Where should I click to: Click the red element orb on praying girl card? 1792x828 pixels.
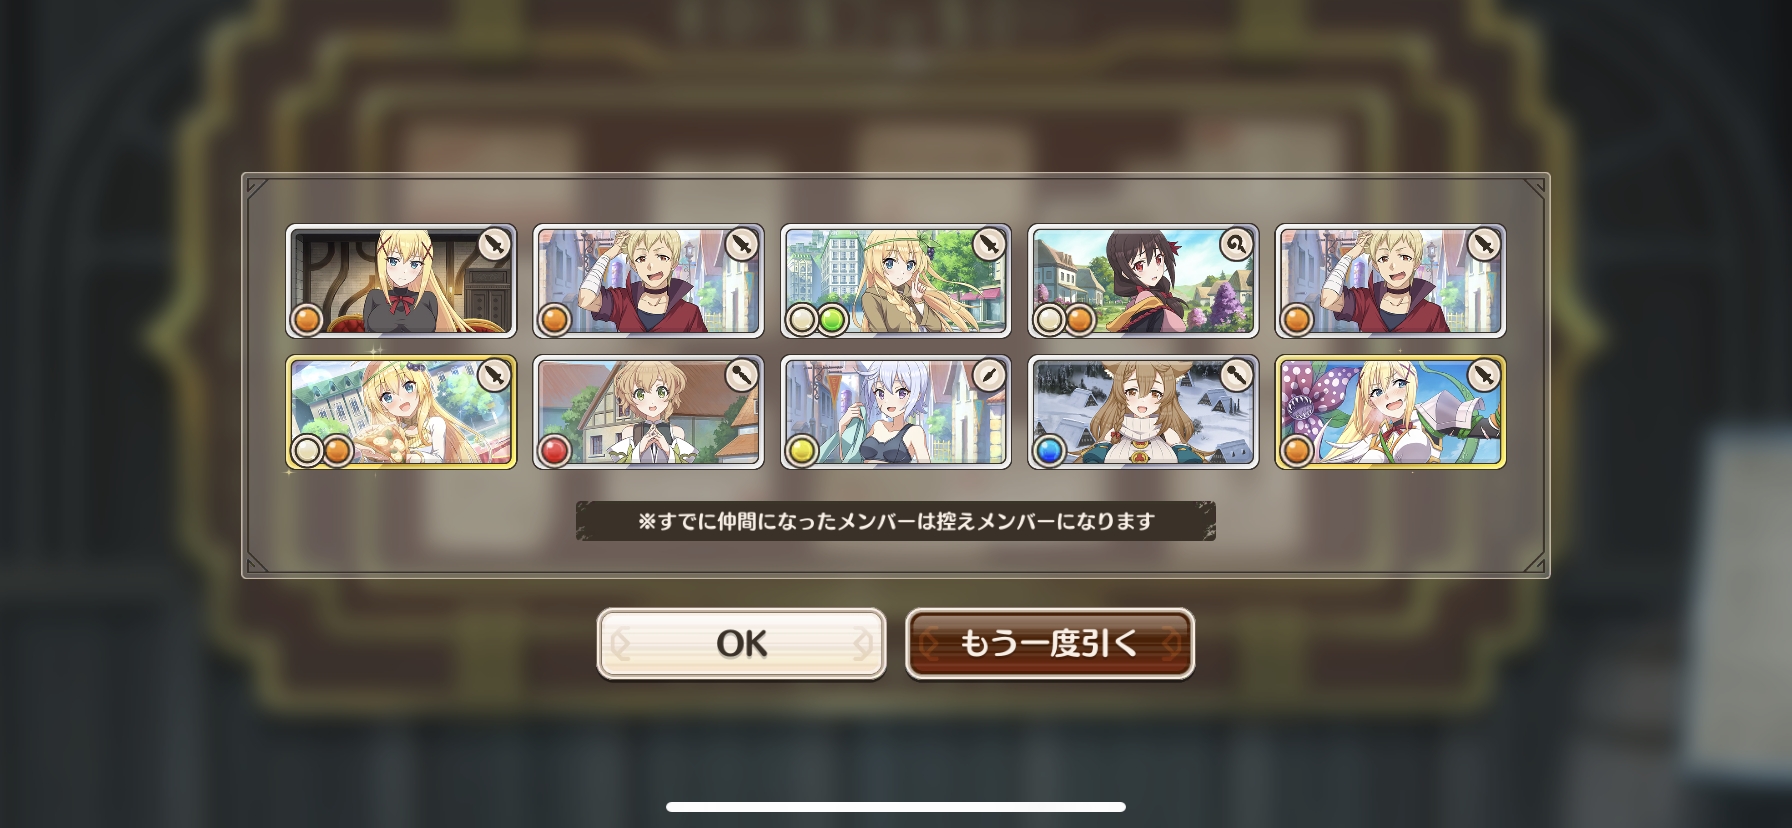click(x=554, y=451)
